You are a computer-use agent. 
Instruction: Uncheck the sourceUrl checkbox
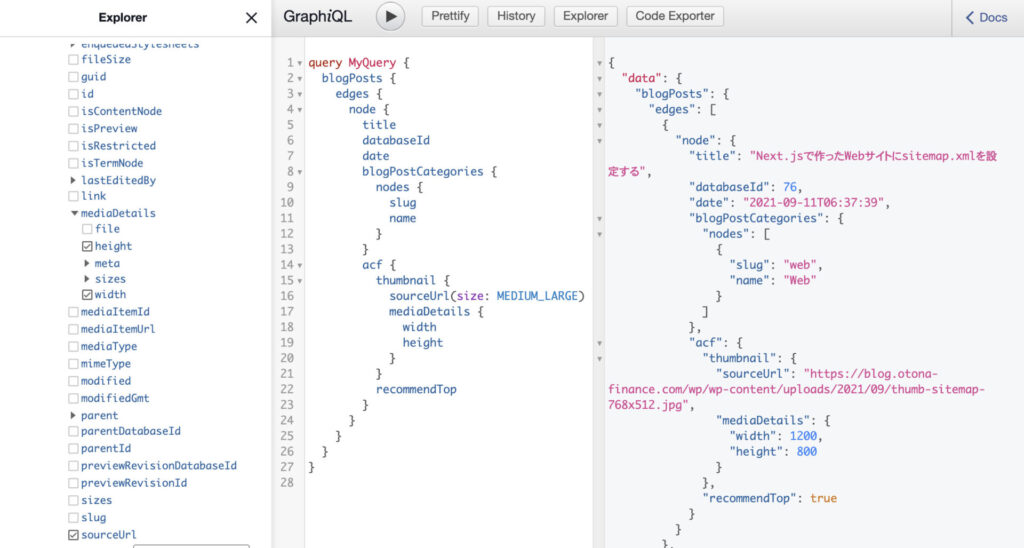click(x=73, y=535)
